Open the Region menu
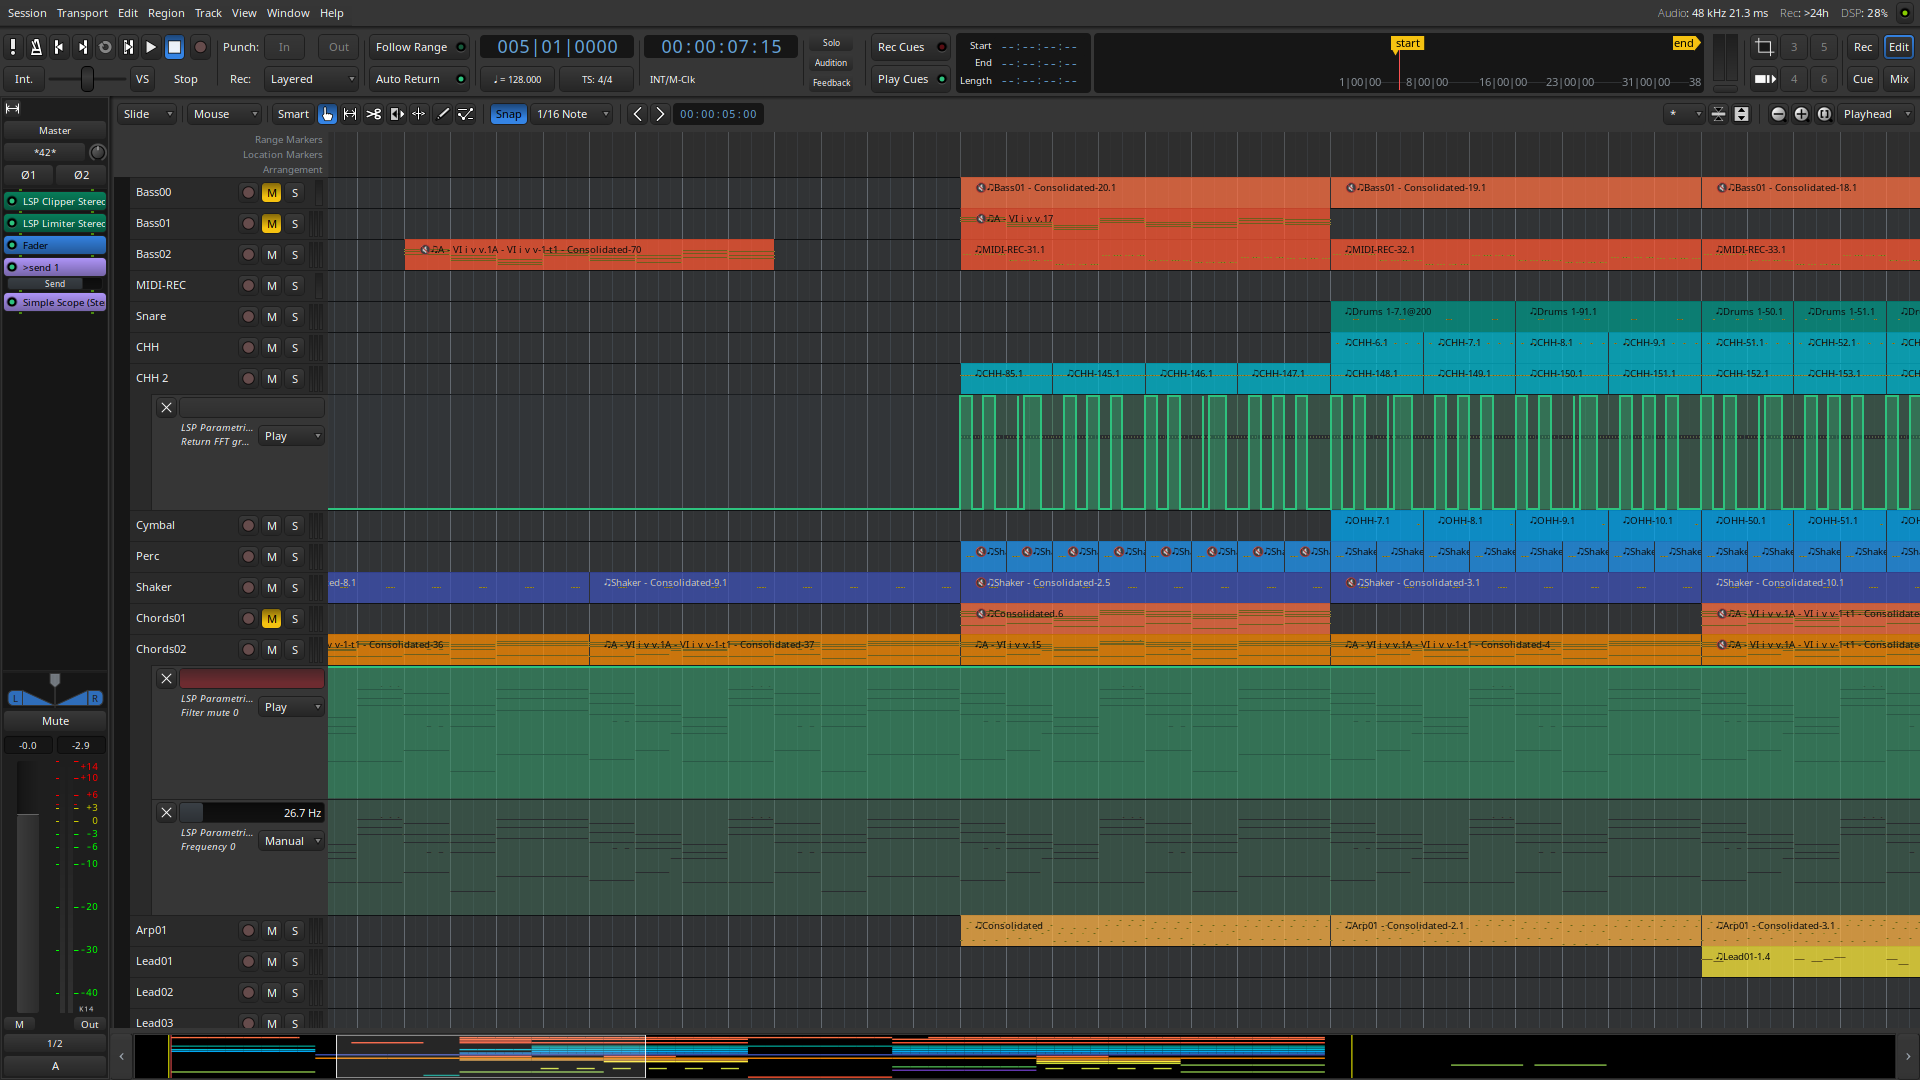Image resolution: width=1920 pixels, height=1080 pixels. pos(166,13)
